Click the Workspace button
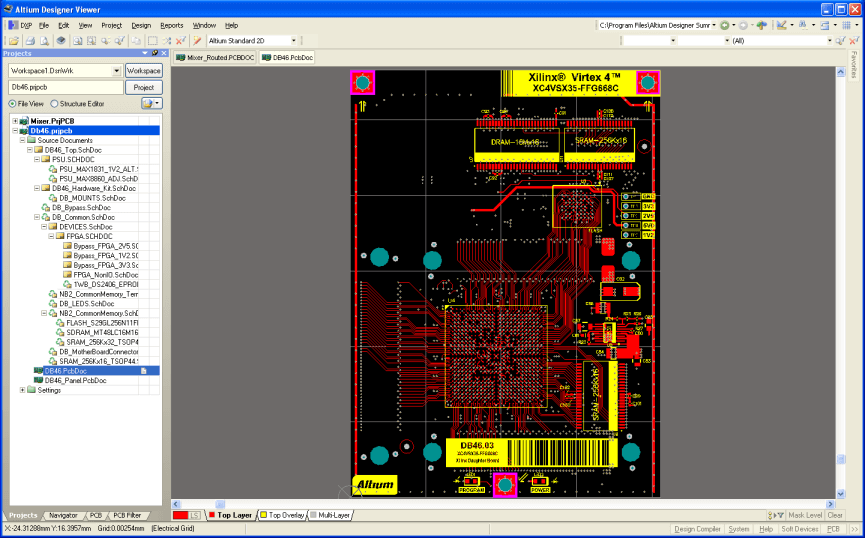865x538 pixels. (143, 71)
